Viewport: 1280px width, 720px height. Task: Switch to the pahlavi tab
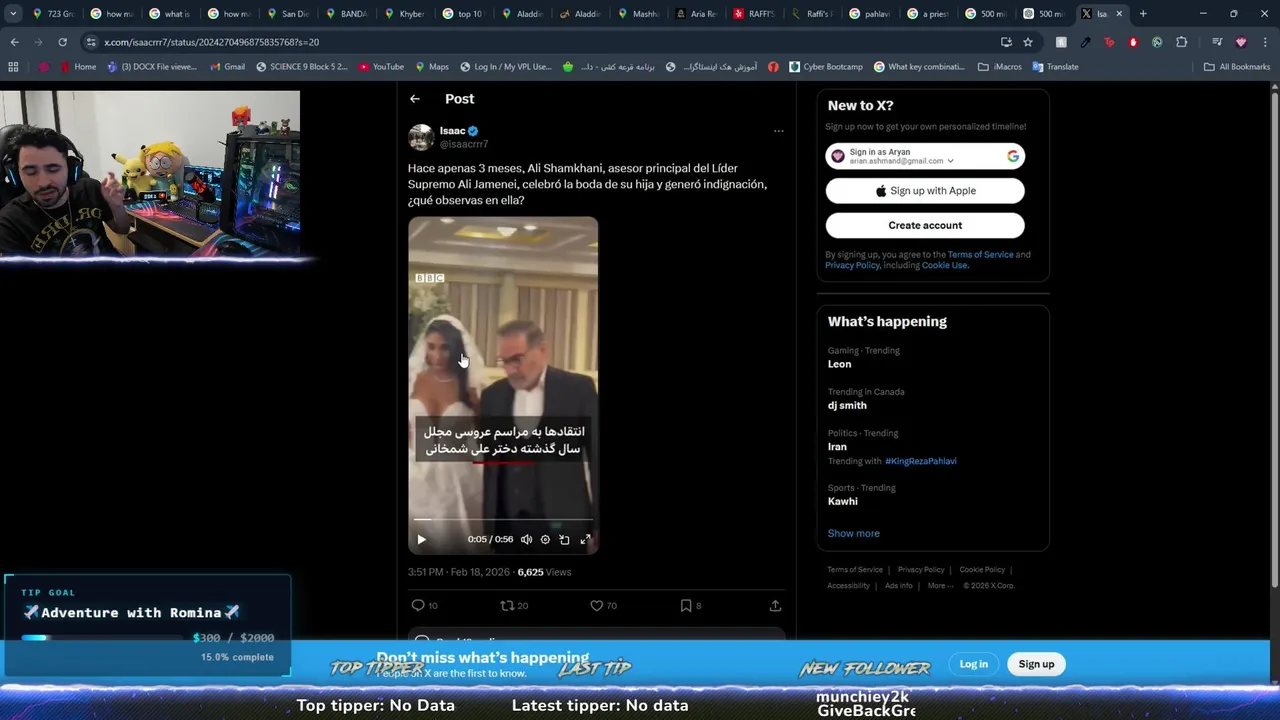(869, 14)
